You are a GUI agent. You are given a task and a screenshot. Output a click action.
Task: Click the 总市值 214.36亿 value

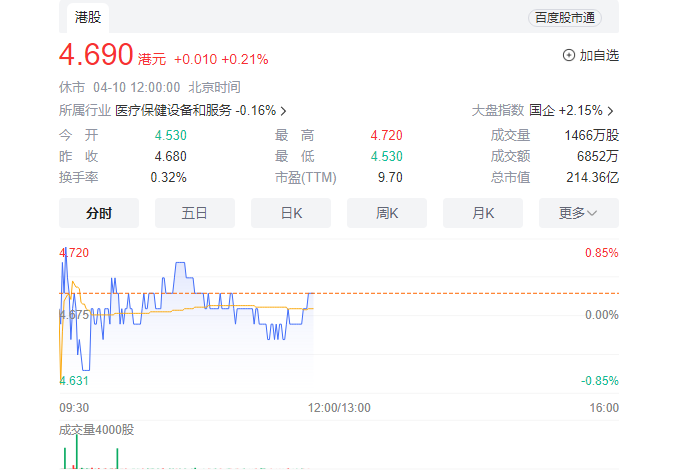(598, 177)
